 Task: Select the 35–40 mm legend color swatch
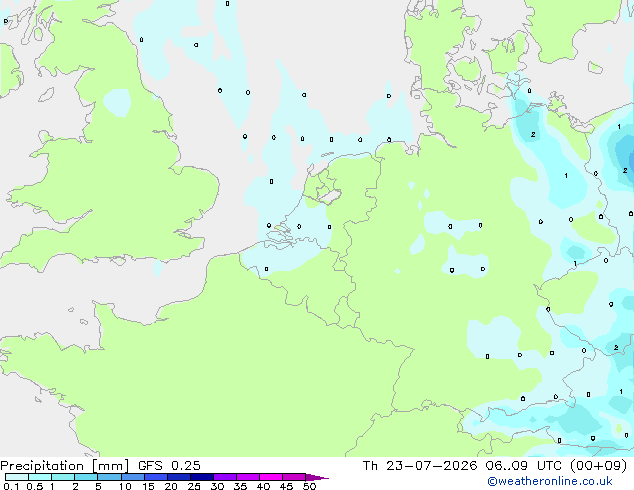pos(248,477)
